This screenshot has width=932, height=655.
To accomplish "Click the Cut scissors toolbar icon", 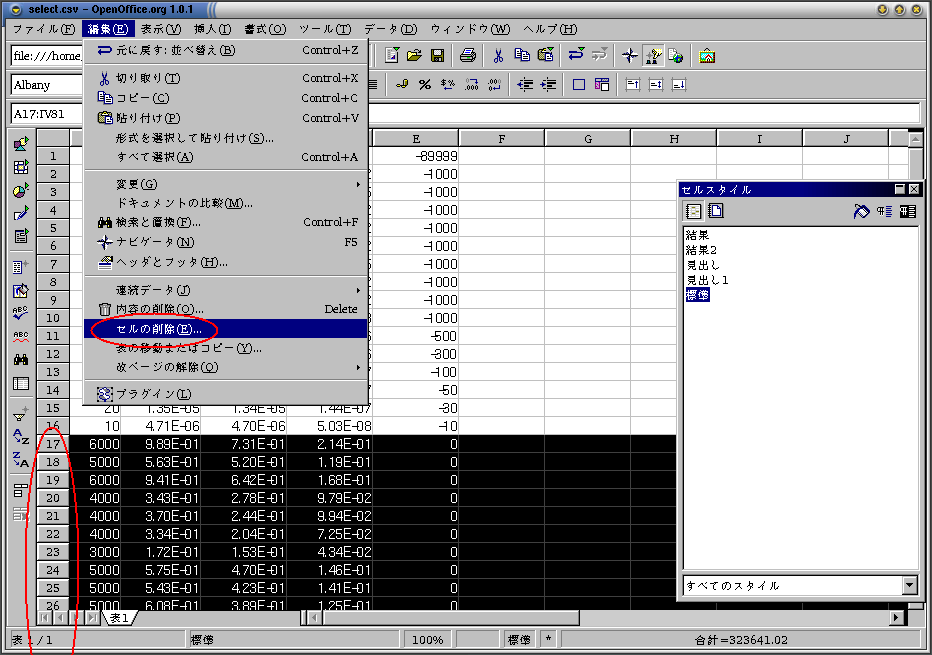I will (498, 56).
